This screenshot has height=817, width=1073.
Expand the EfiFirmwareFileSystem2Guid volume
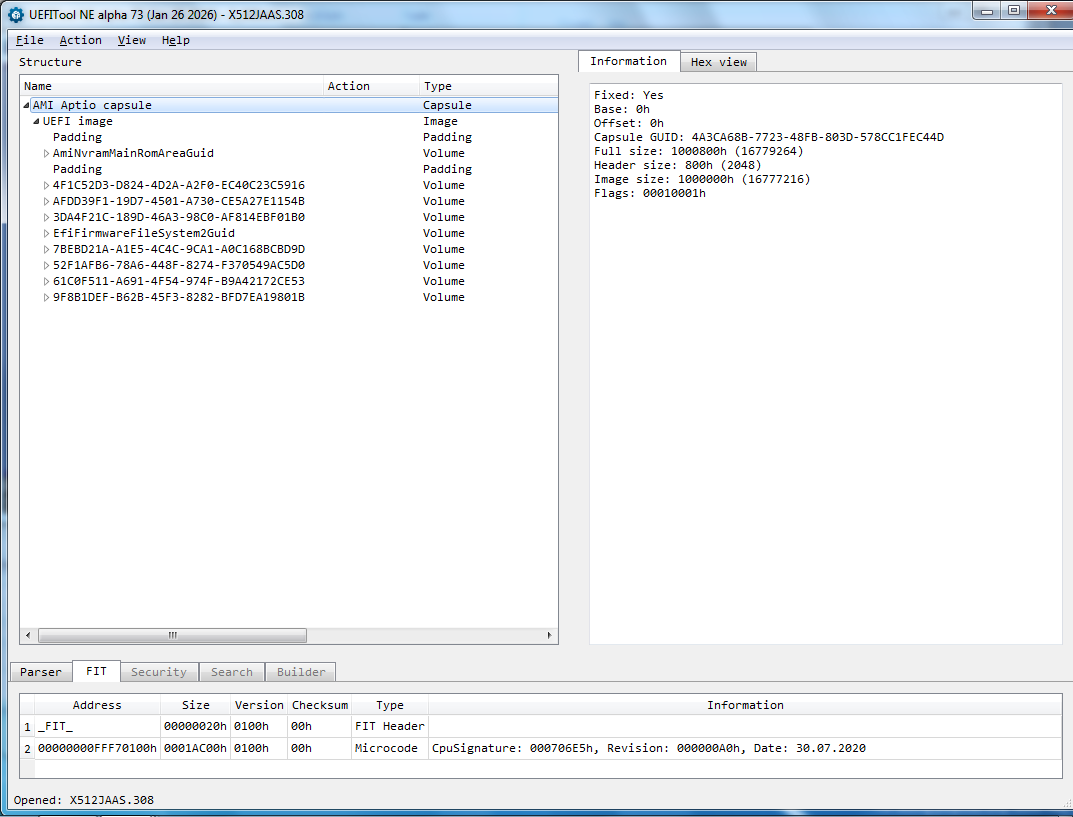click(46, 233)
